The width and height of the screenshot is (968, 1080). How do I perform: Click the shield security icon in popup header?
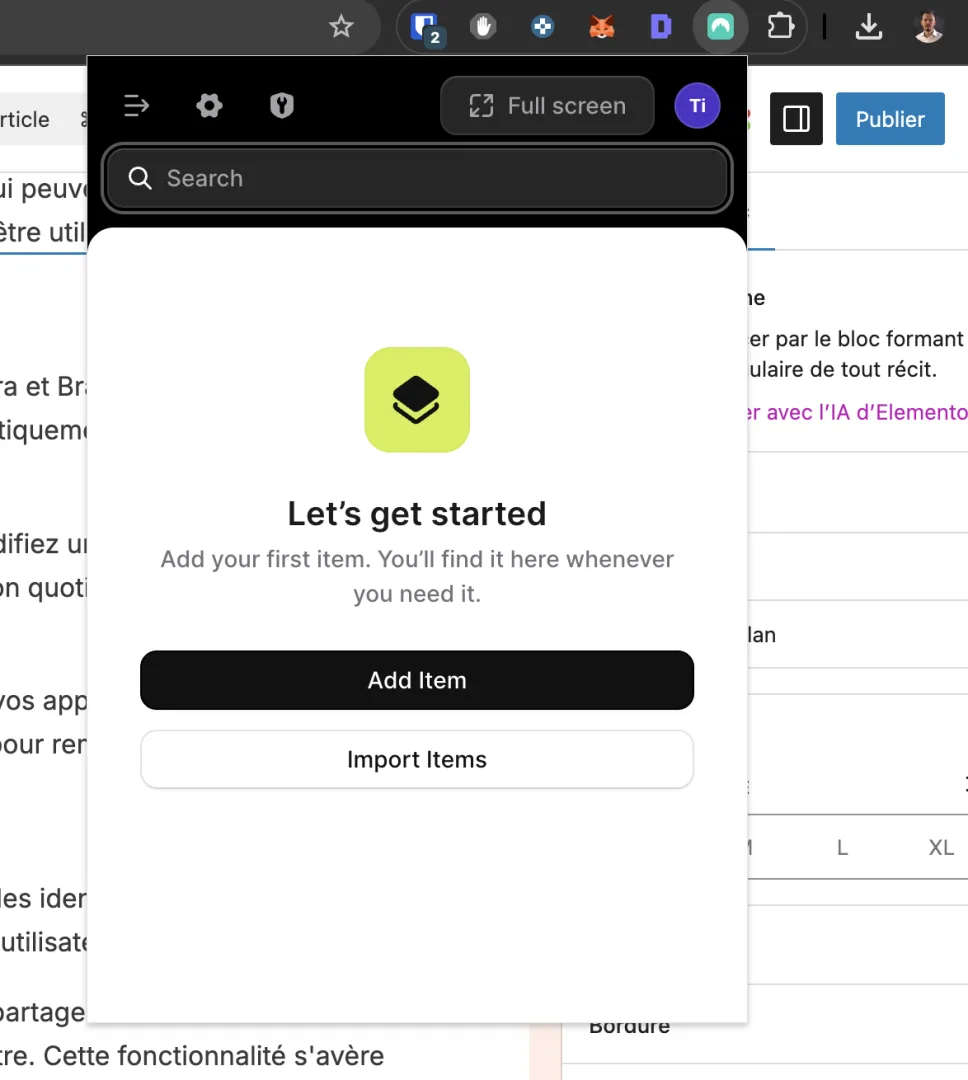pyautogui.click(x=281, y=105)
